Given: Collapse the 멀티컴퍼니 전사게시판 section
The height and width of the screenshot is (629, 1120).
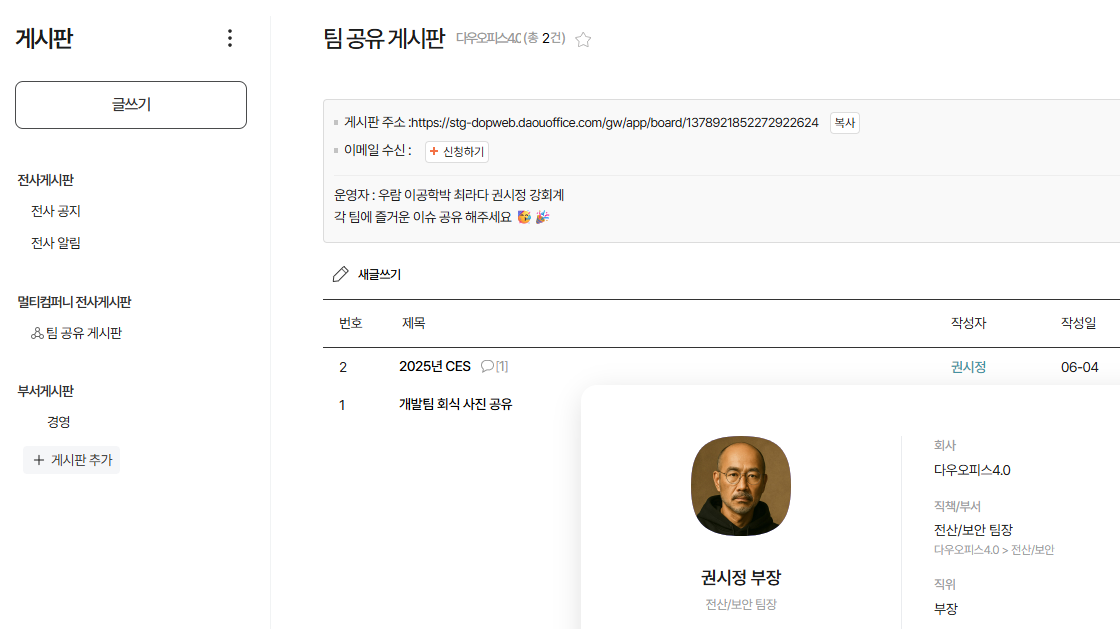Looking at the screenshot, I should click(75, 302).
